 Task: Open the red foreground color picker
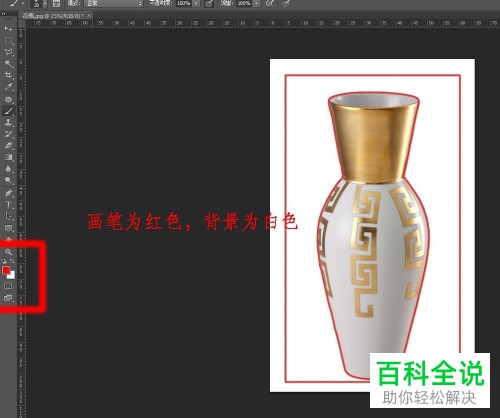(x=6, y=270)
